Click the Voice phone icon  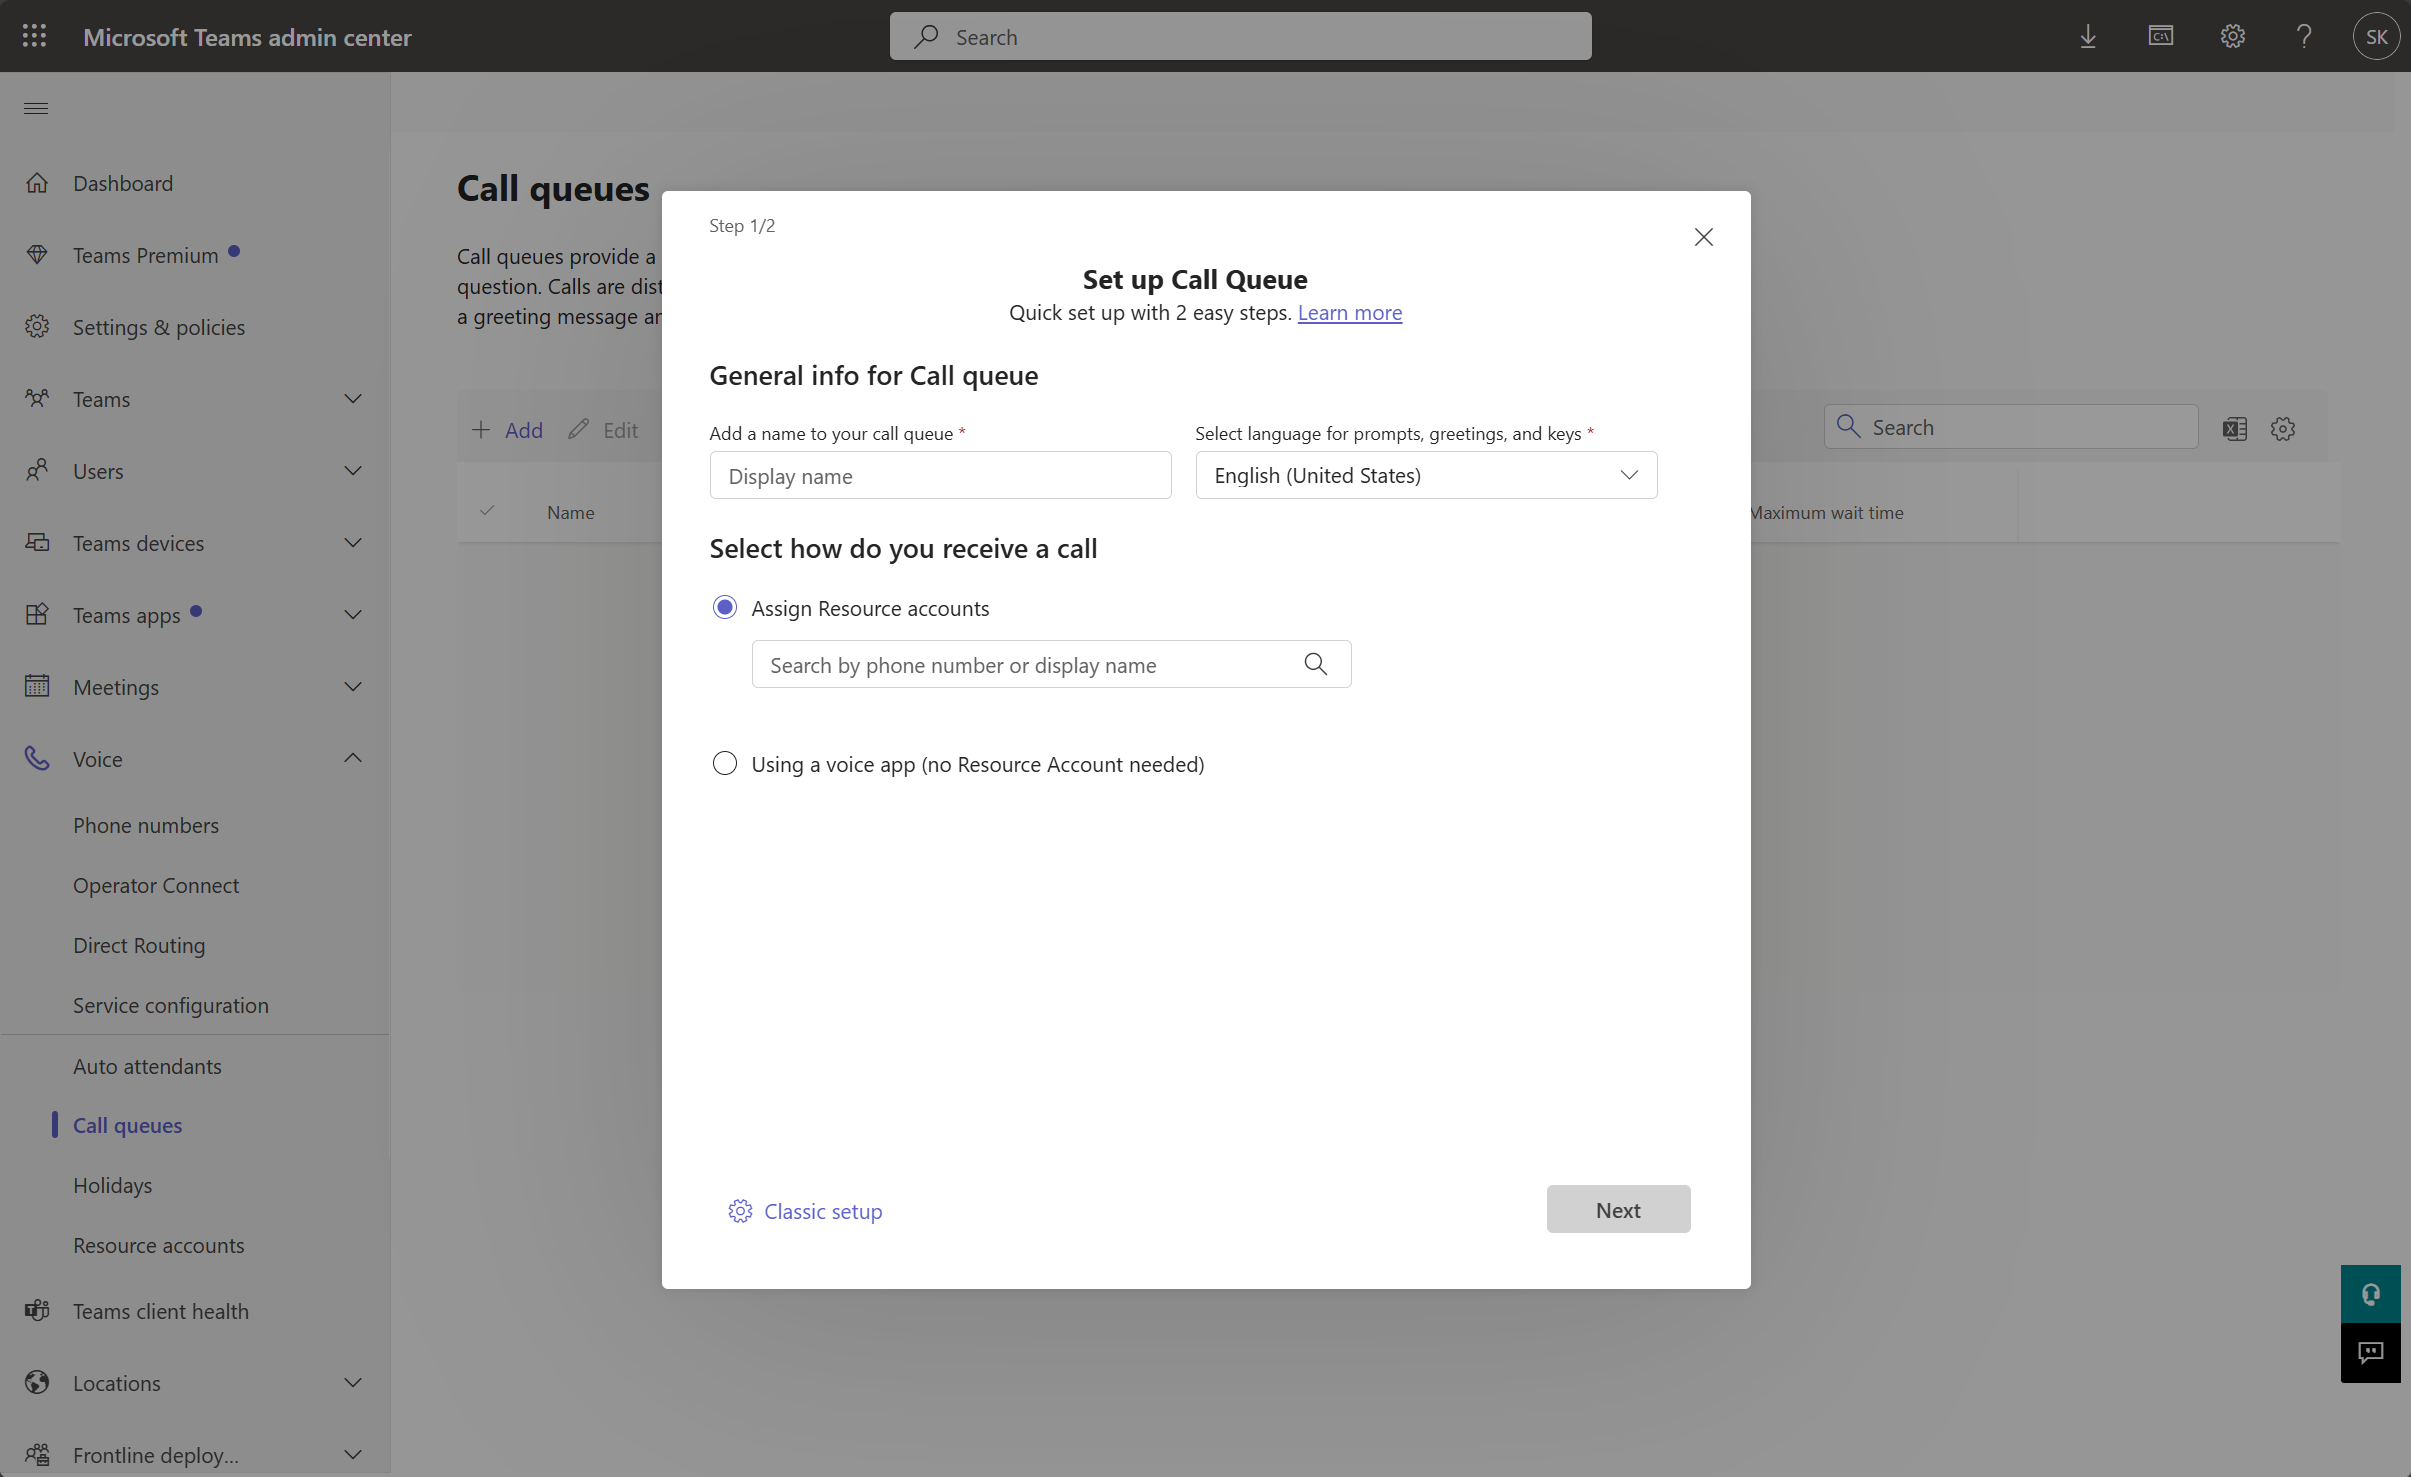pyautogui.click(x=37, y=759)
